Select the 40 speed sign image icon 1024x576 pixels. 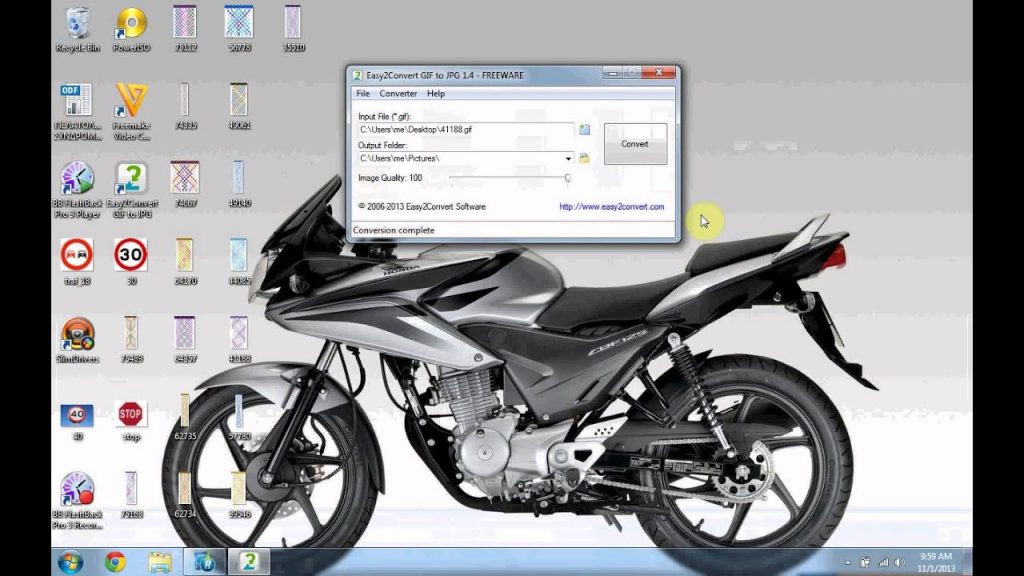[78, 421]
